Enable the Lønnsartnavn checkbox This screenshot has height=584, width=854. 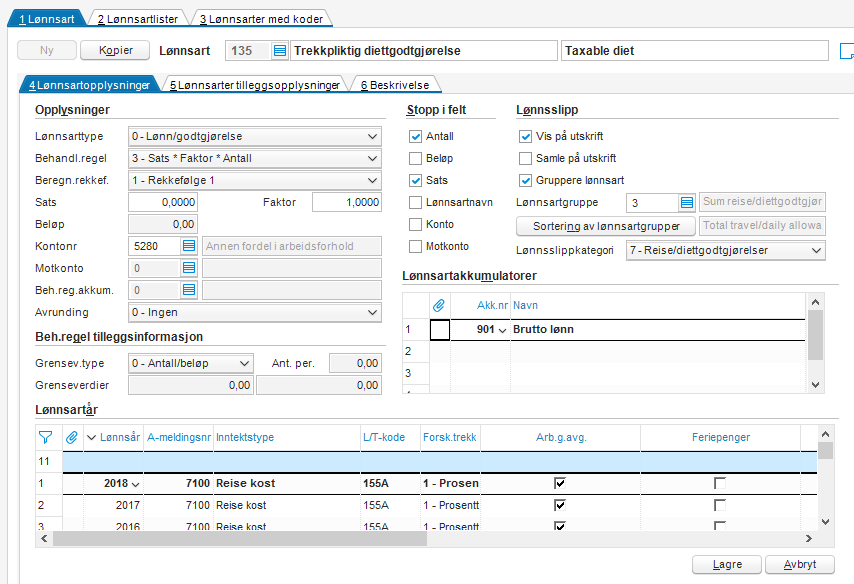pos(416,203)
